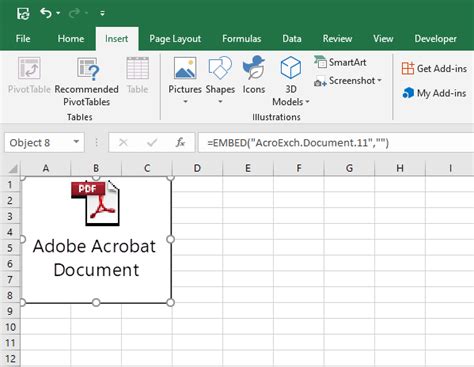Select column G header
The height and width of the screenshot is (367, 474).
[x=349, y=168]
